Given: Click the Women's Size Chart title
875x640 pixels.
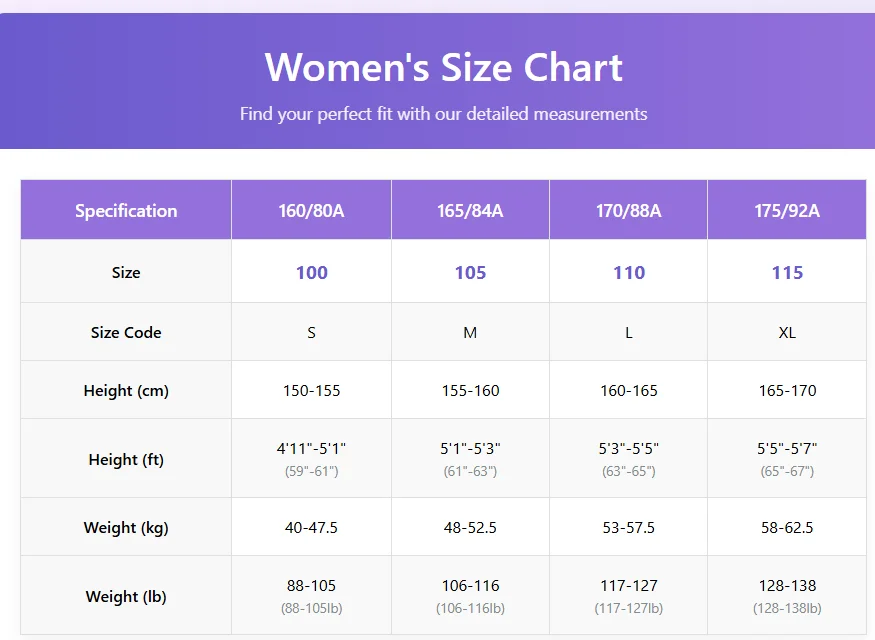Looking at the screenshot, I should tap(443, 68).
